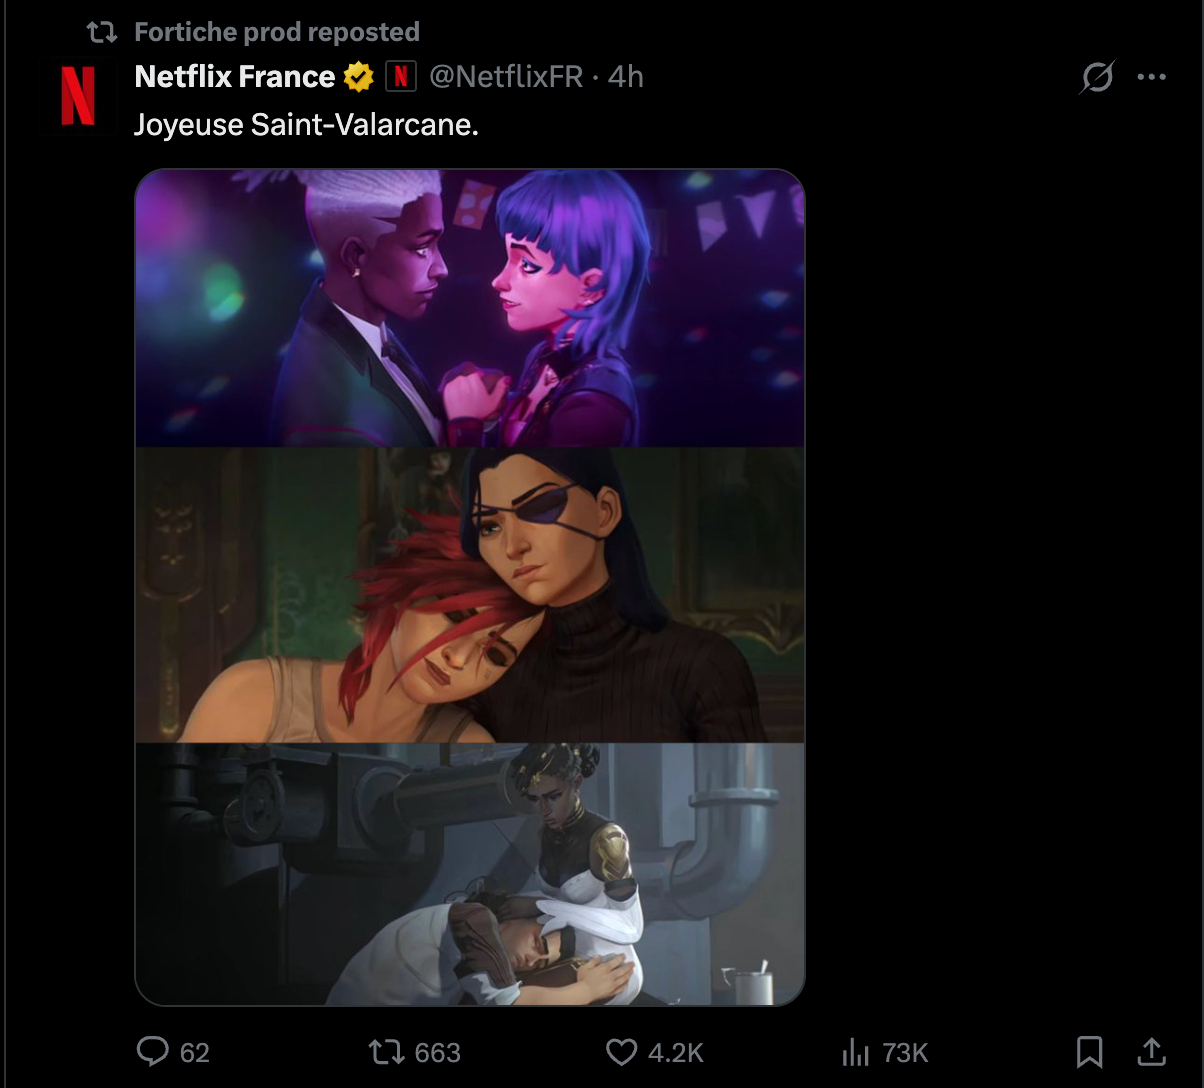Open the bottom embracing characters image

(470, 874)
